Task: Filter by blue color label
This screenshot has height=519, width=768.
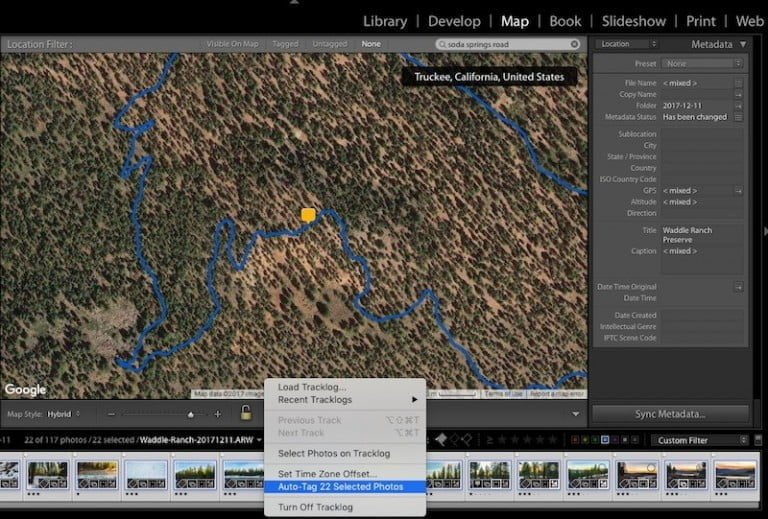Action: [605, 440]
